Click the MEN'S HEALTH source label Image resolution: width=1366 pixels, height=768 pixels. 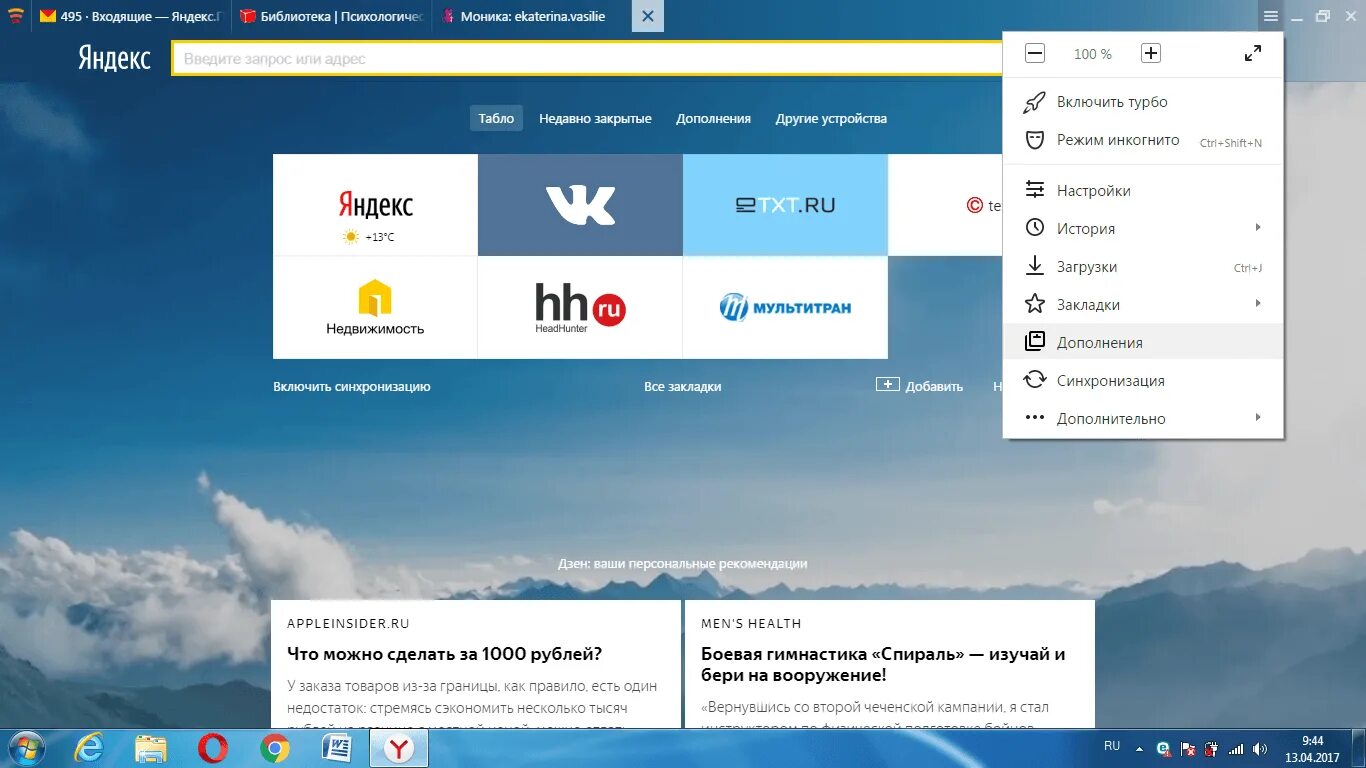pos(751,623)
